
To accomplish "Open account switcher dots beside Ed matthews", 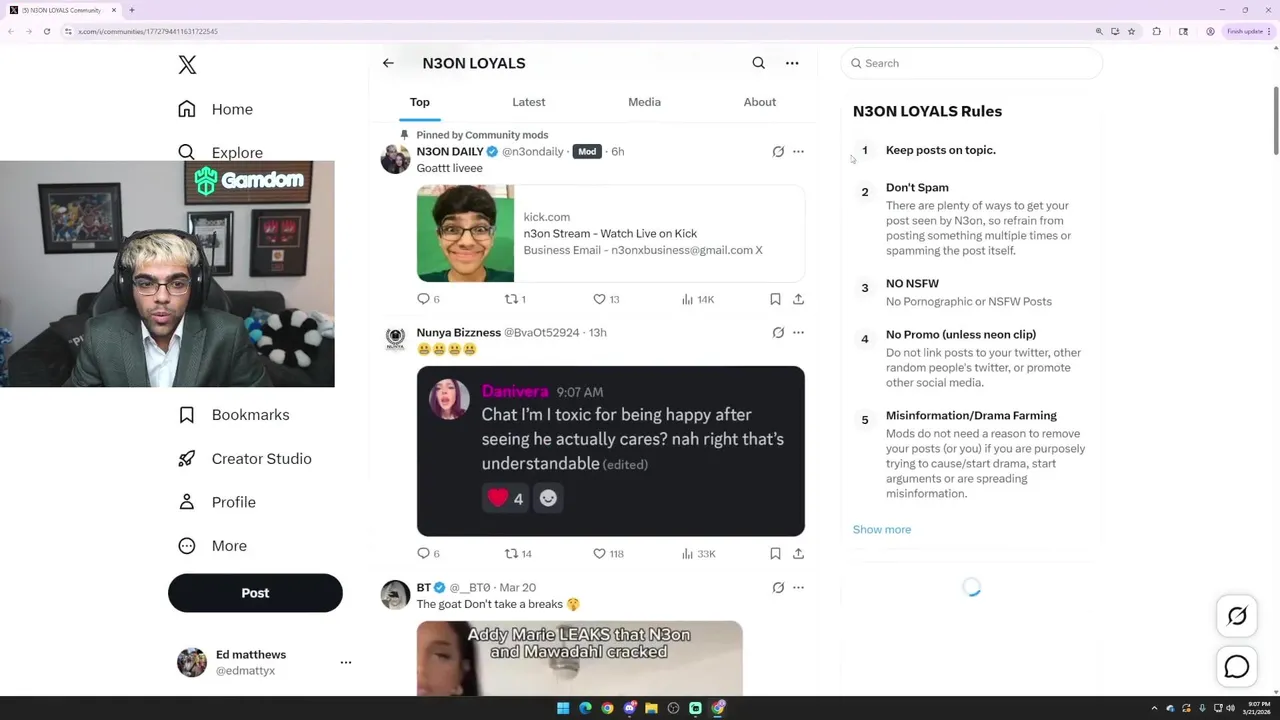I will (346, 662).
